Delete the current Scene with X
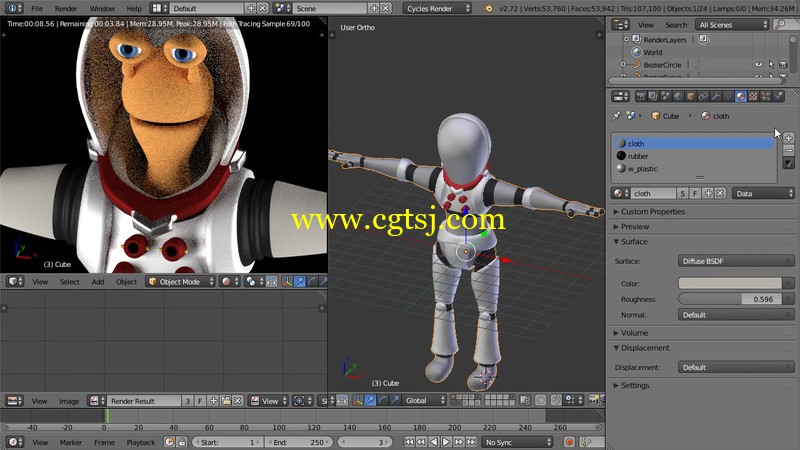Image resolution: width=800 pixels, height=450 pixels. pyautogui.click(x=386, y=8)
